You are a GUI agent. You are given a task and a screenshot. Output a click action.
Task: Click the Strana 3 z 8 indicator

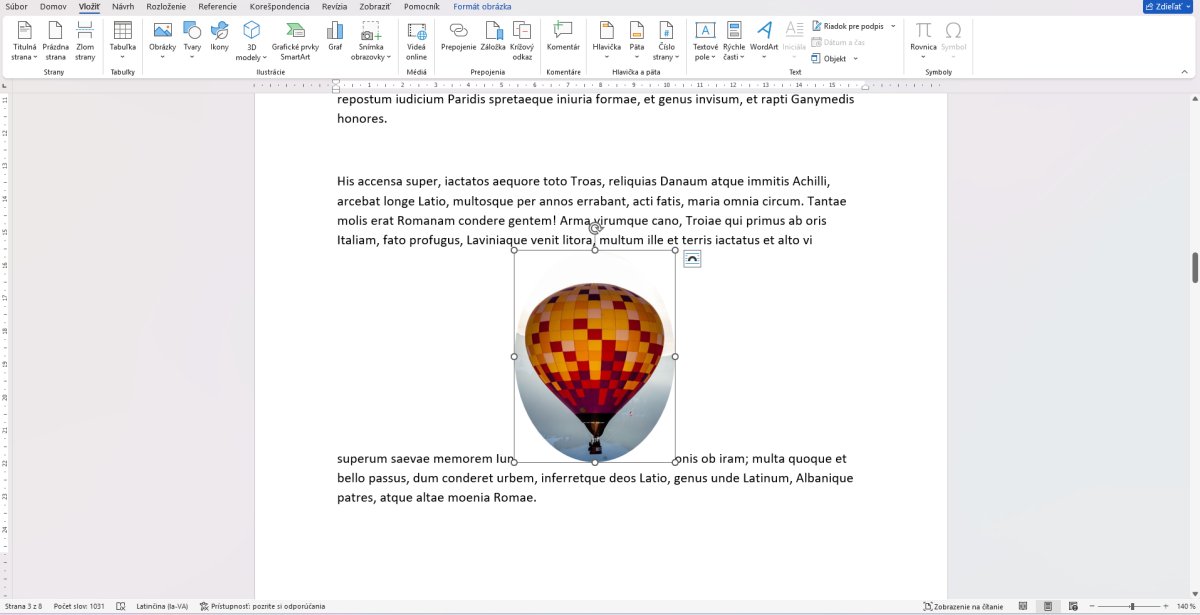(21, 606)
